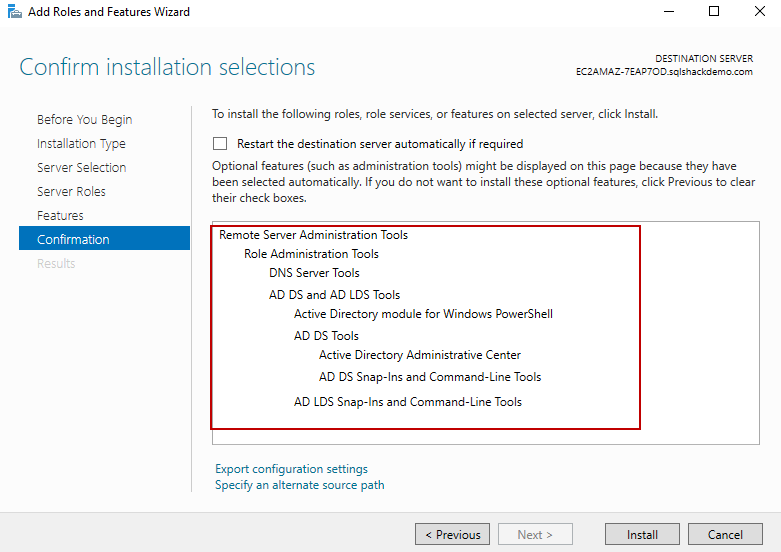Enable automatic restart of destination server
The width and height of the screenshot is (781, 552).
[x=220, y=144]
